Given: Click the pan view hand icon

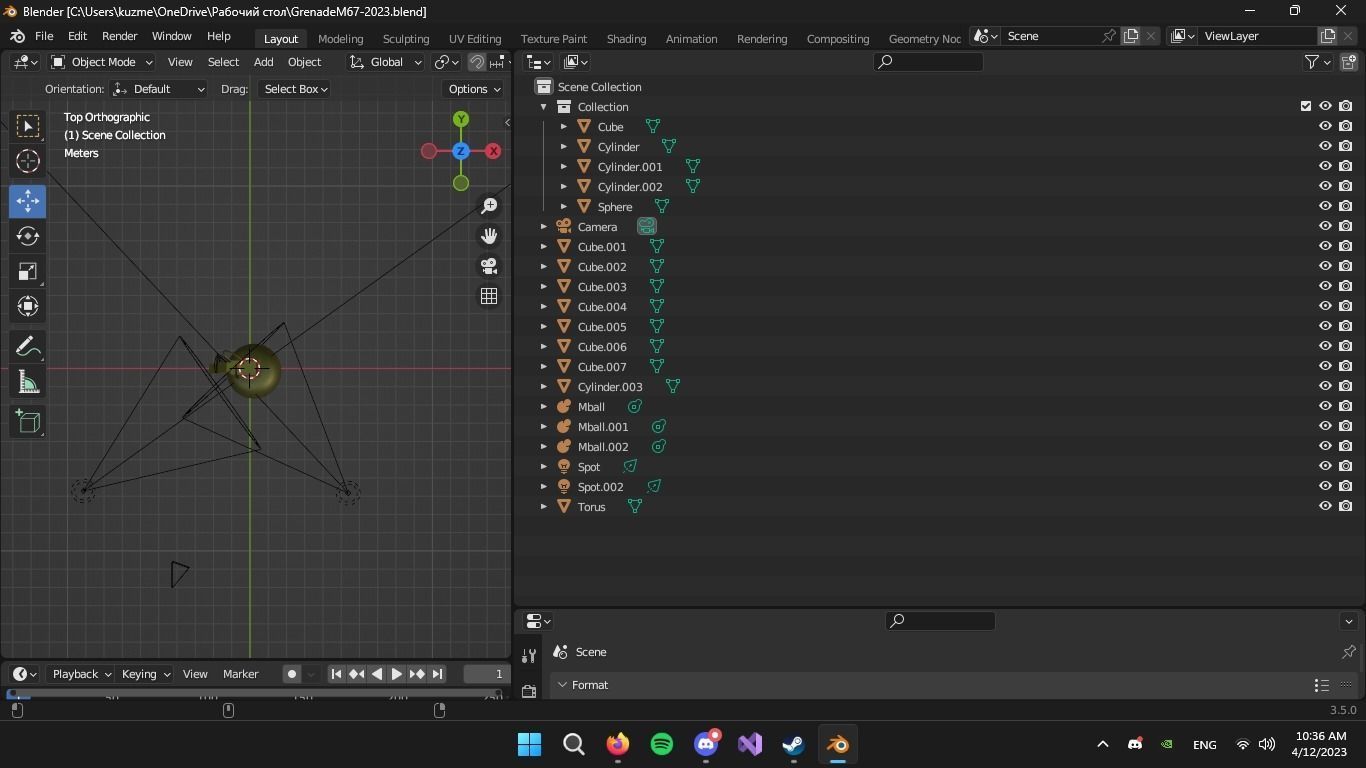Looking at the screenshot, I should [489, 236].
